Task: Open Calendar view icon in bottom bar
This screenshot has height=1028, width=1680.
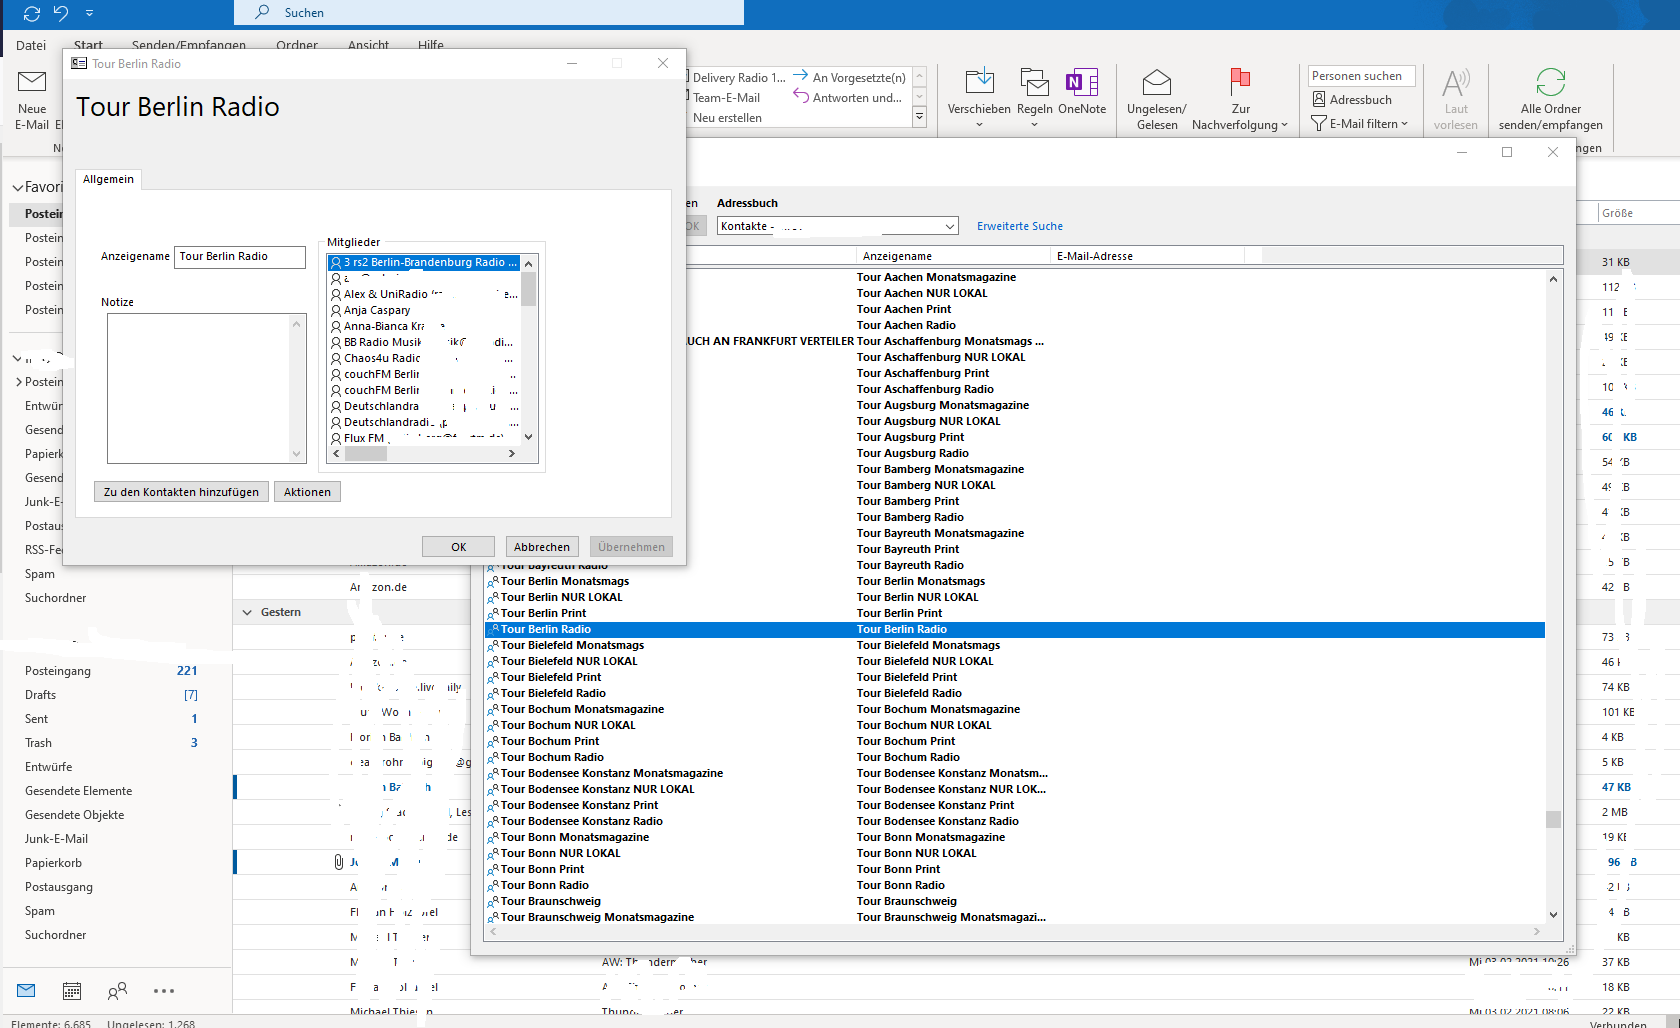Action: pyautogui.click(x=72, y=990)
